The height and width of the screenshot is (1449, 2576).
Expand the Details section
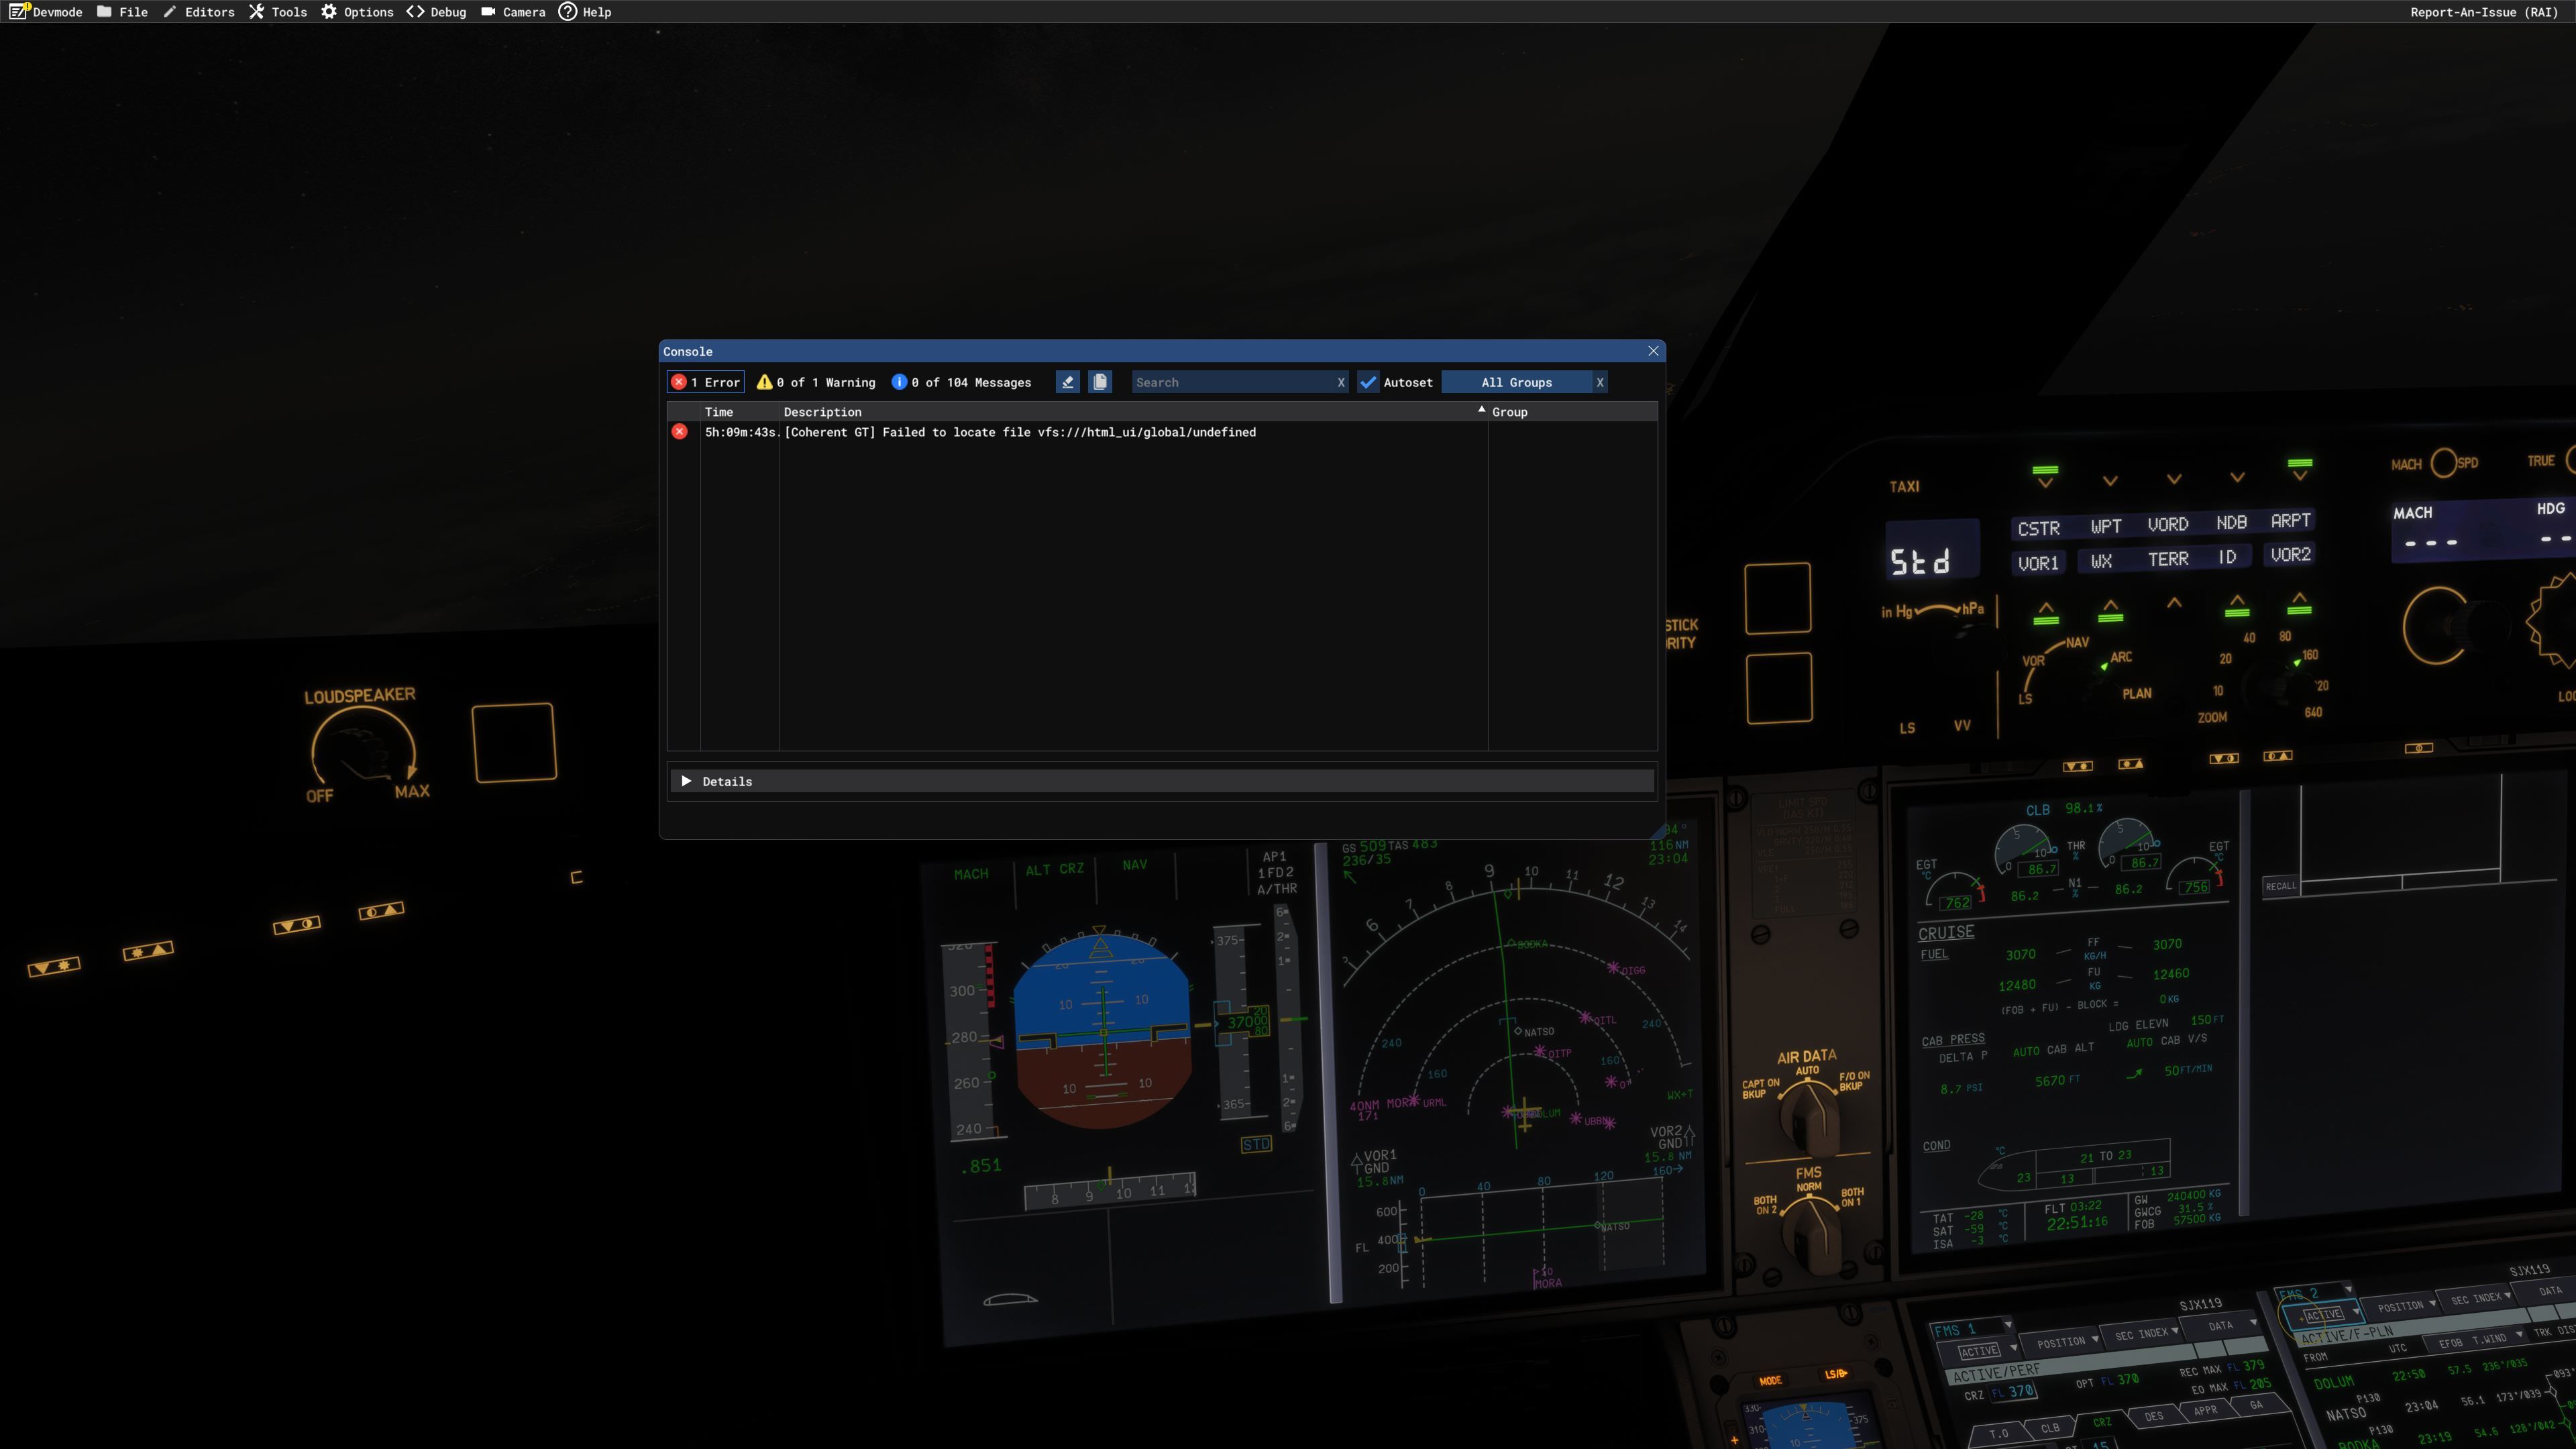(687, 781)
